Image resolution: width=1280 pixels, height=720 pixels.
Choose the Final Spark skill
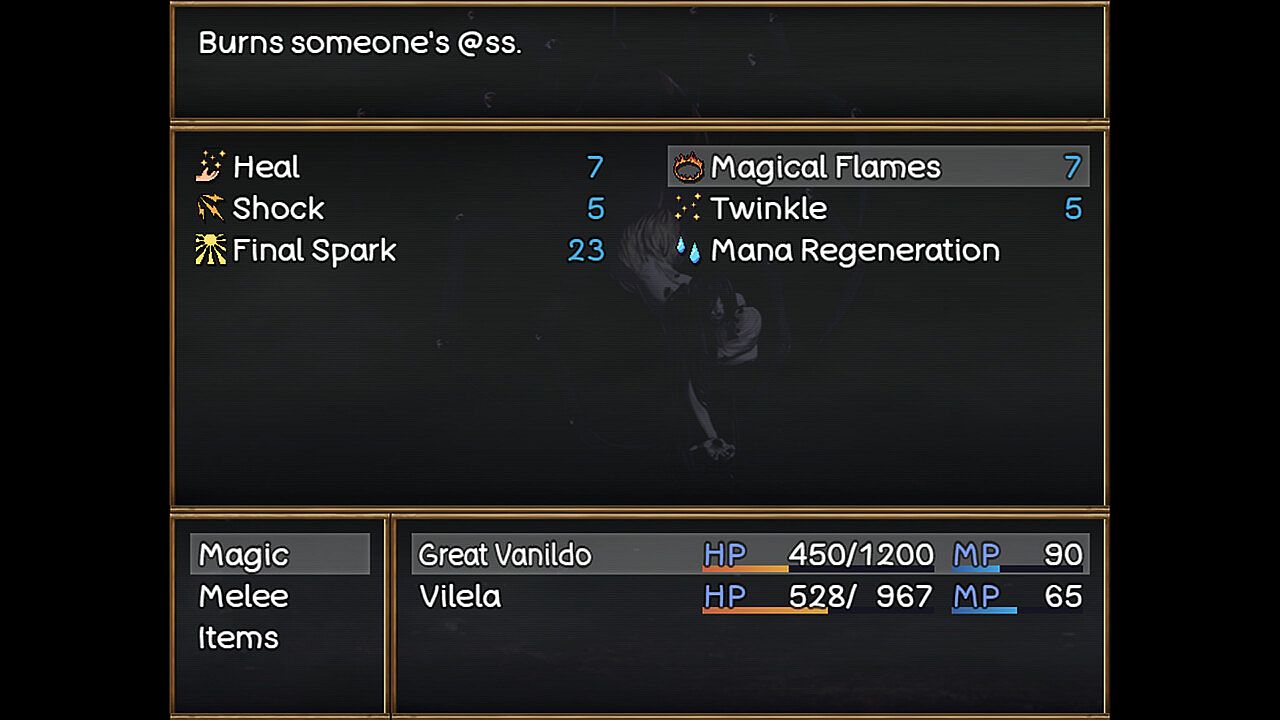pos(315,250)
